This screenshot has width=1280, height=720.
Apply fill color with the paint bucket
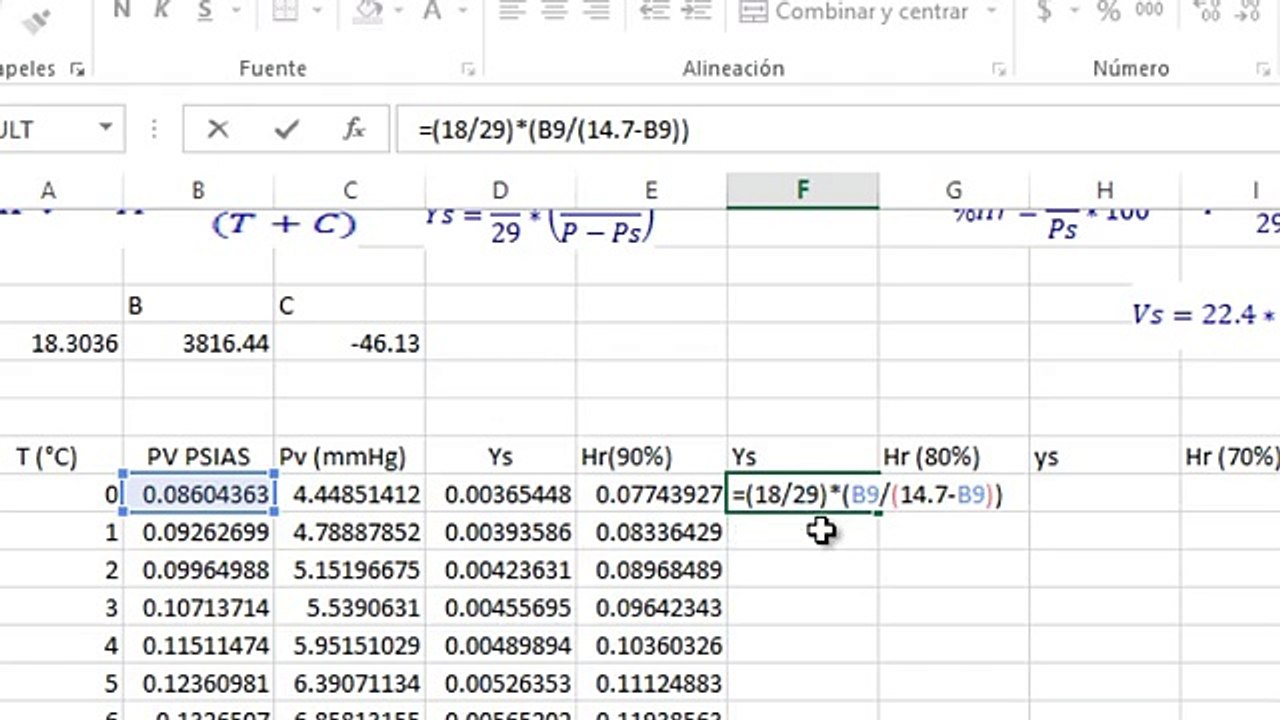coord(369,11)
